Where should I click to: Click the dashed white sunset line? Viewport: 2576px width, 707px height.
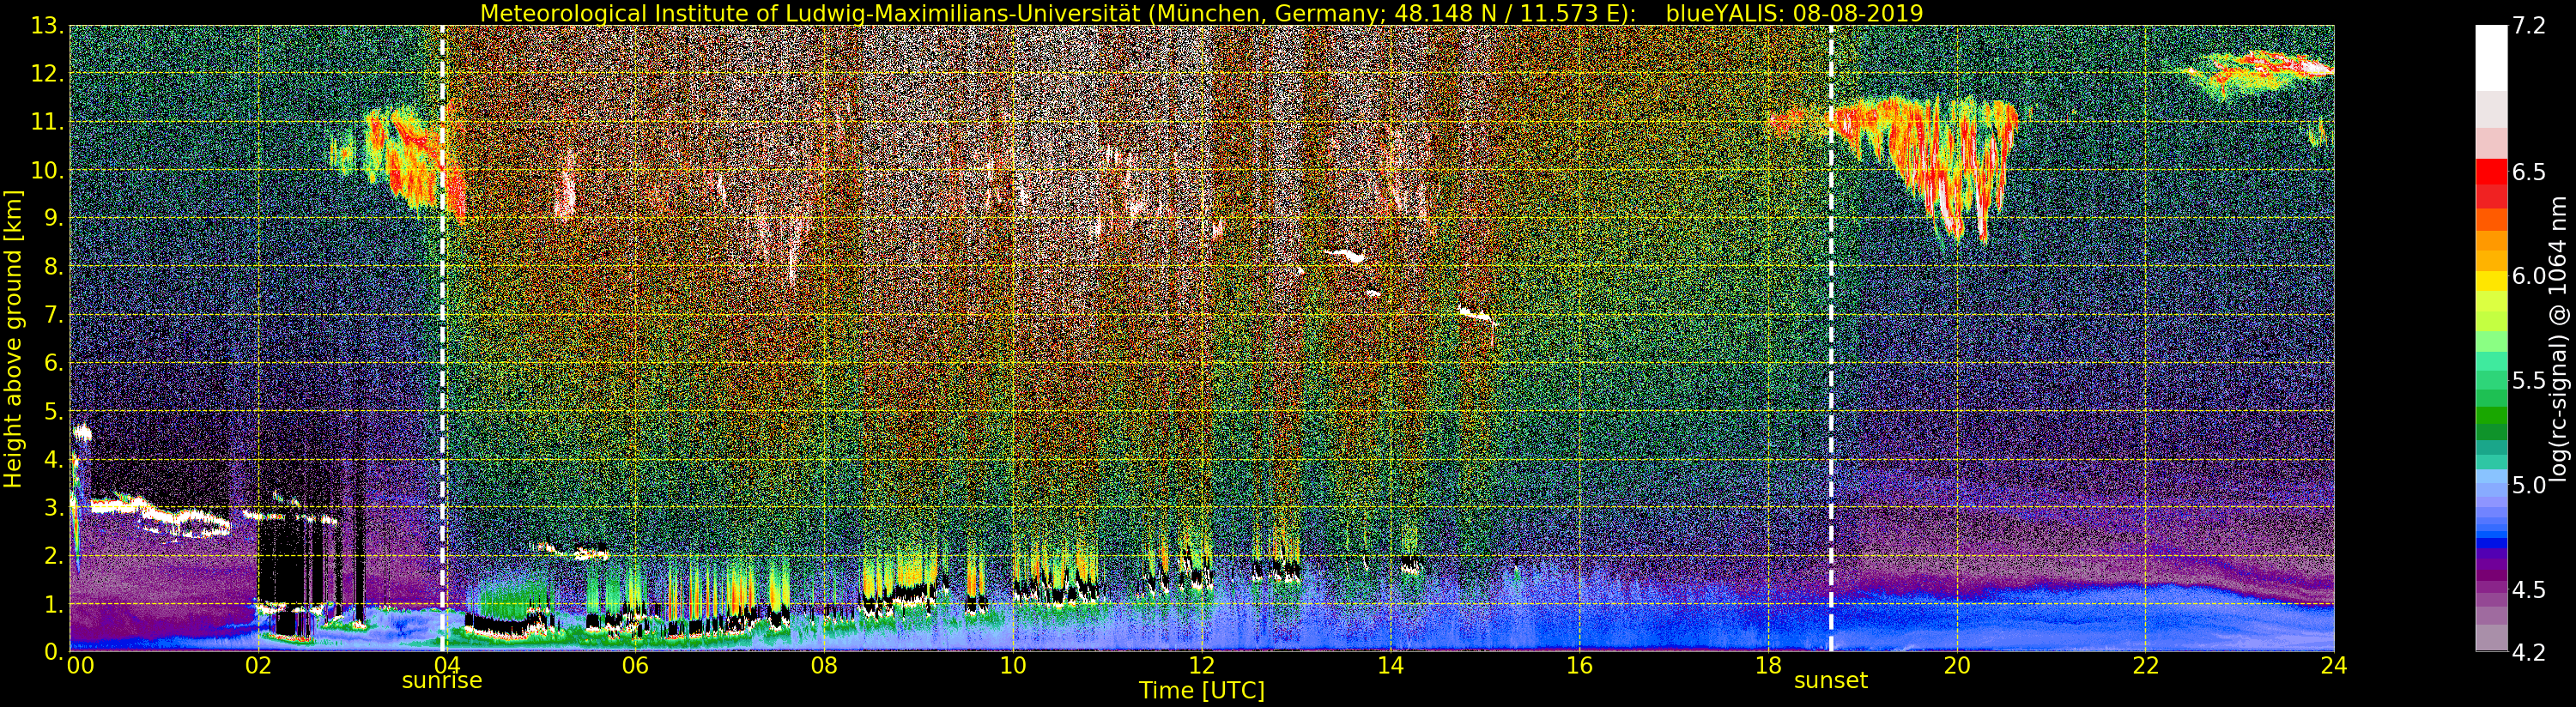click(x=1831, y=338)
